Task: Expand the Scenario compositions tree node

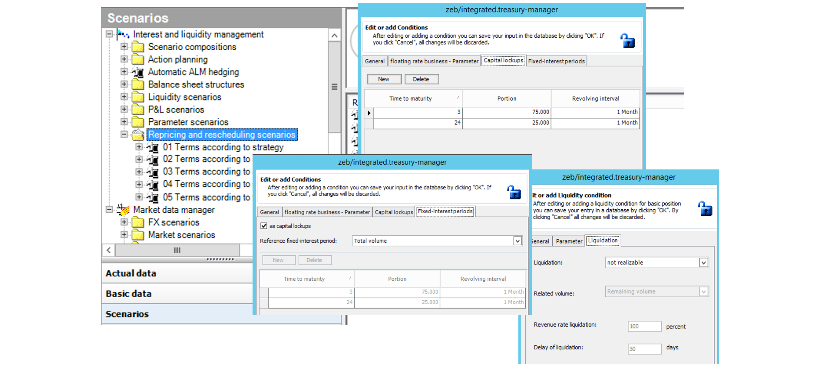Action: pyautogui.click(x=124, y=47)
